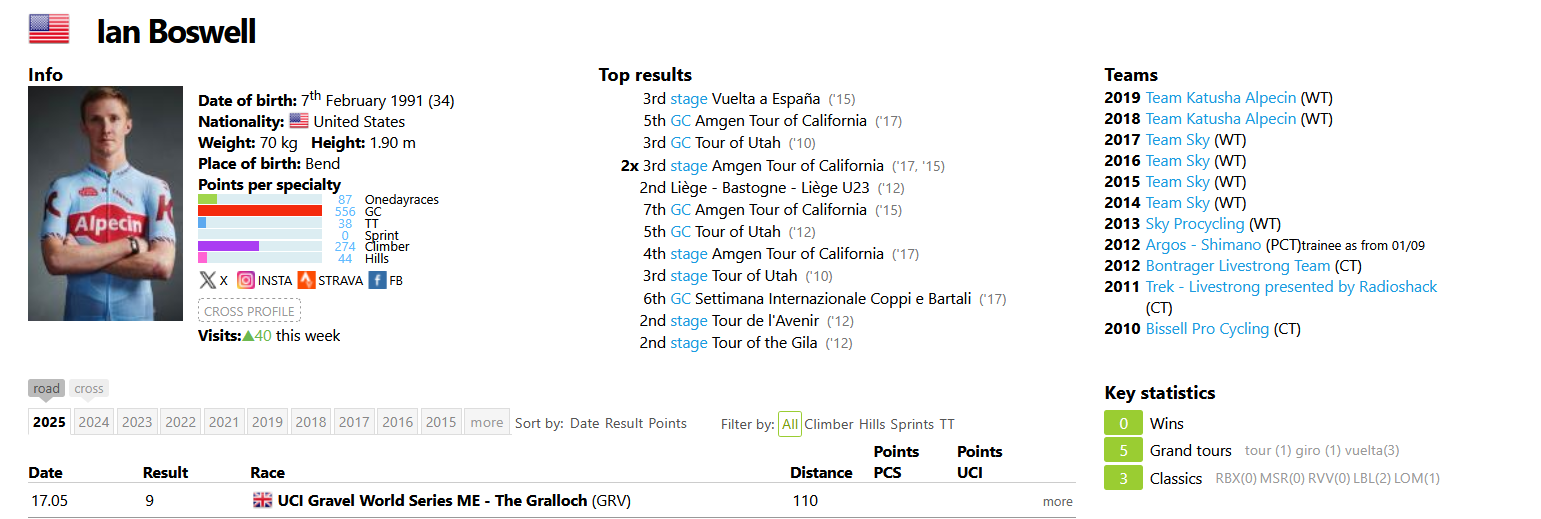Image resolution: width=1541 pixels, height=519 pixels.
Task: Click the red GC points bar
Action: click(x=260, y=211)
